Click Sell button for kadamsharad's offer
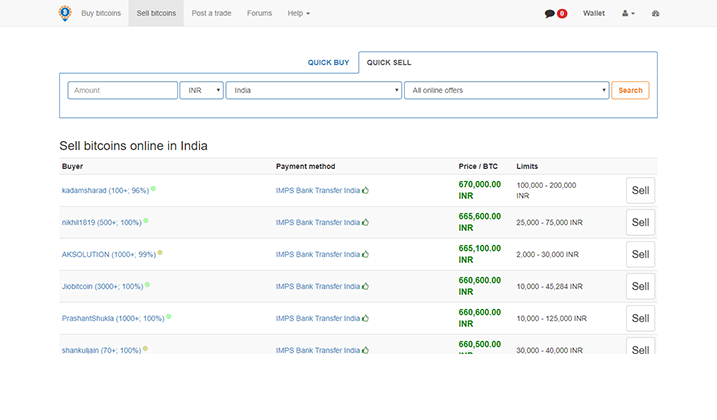Screen dimensions: 717x420 pyautogui.click(x=640, y=190)
